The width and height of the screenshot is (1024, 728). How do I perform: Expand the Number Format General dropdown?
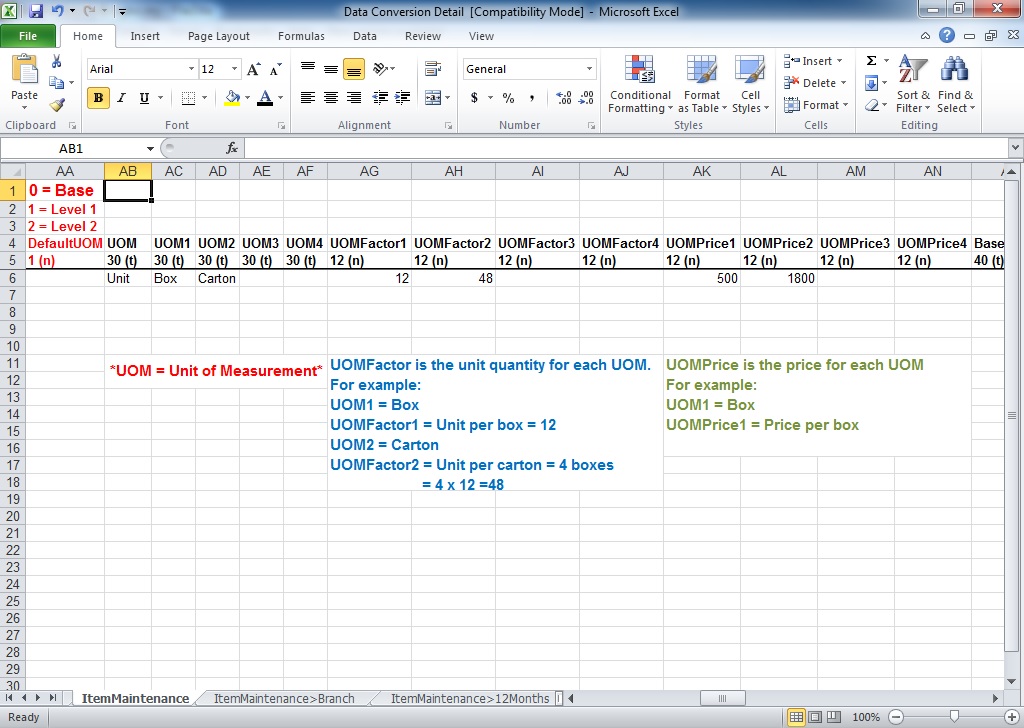(x=589, y=69)
